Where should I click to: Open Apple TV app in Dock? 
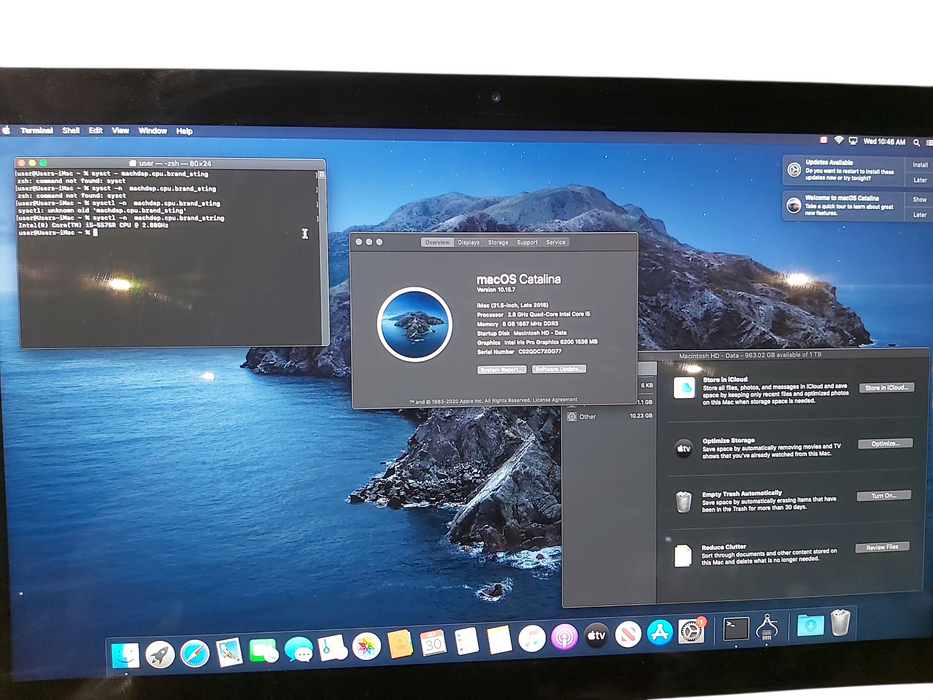(596, 636)
